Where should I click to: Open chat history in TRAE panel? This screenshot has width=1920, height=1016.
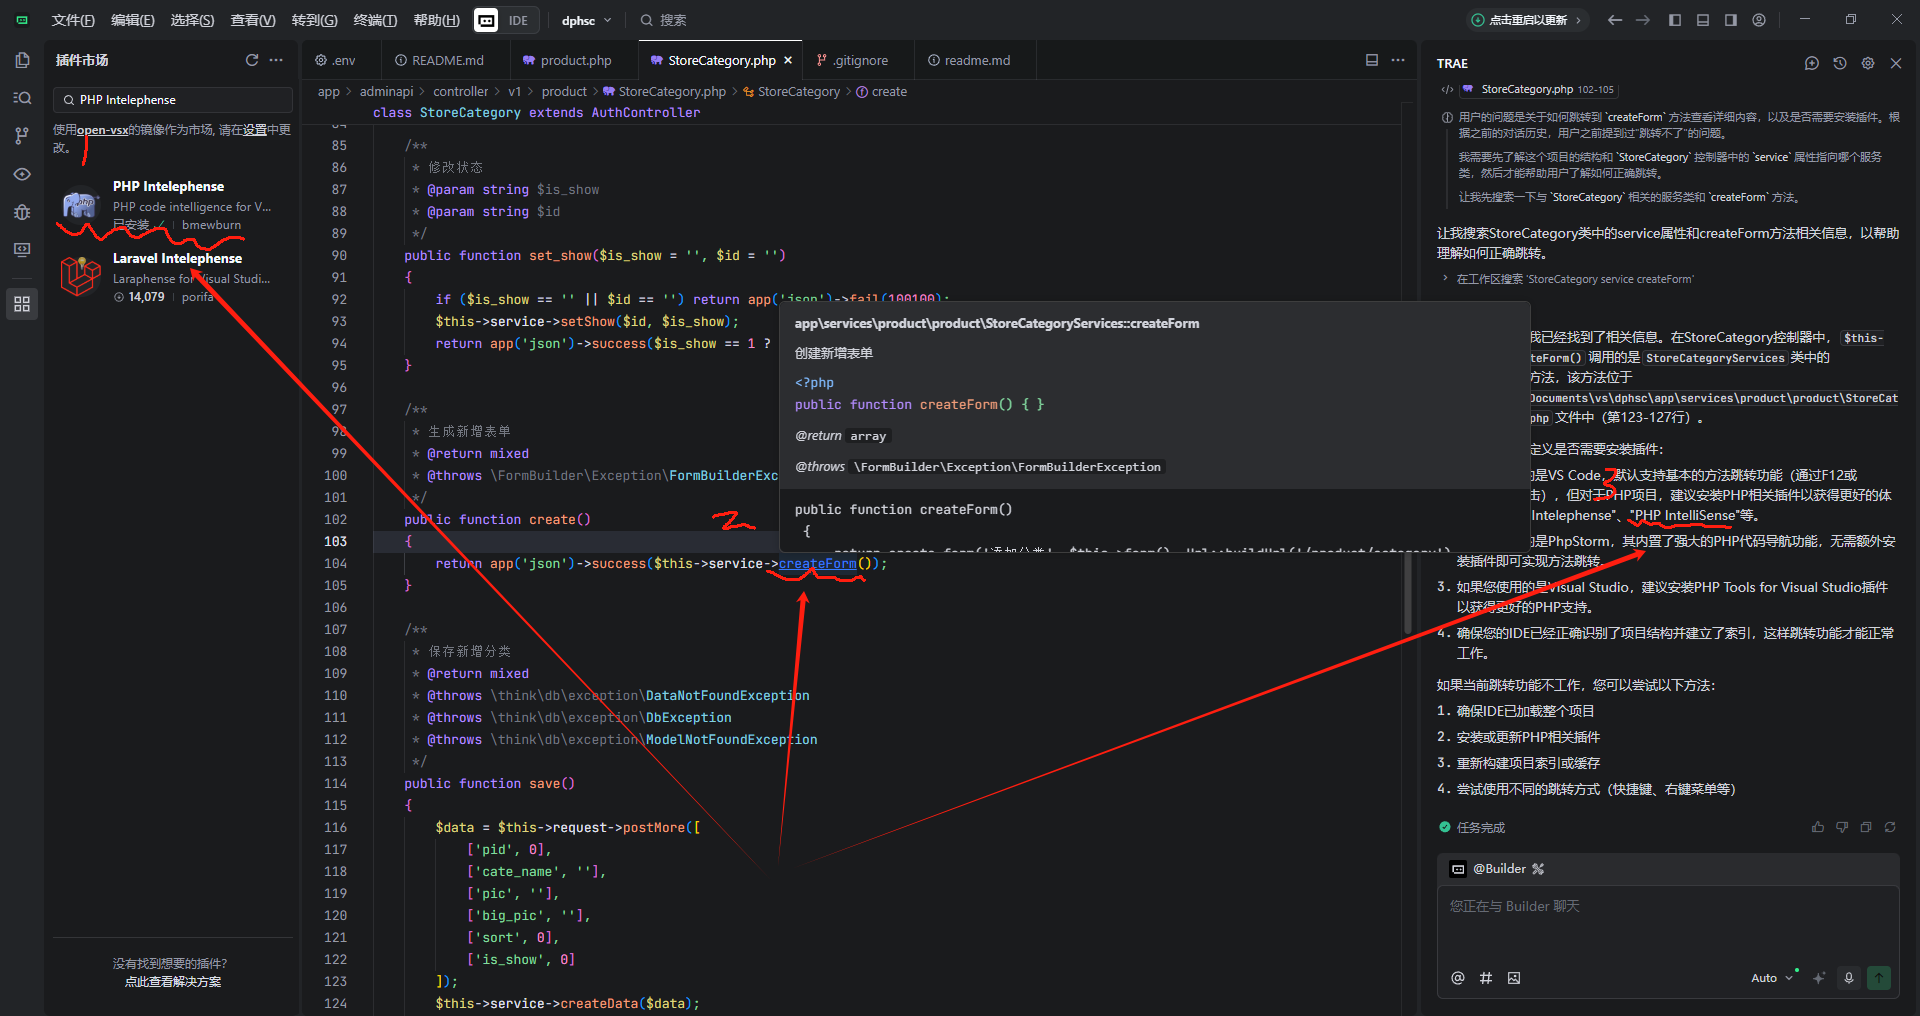pos(1839,63)
